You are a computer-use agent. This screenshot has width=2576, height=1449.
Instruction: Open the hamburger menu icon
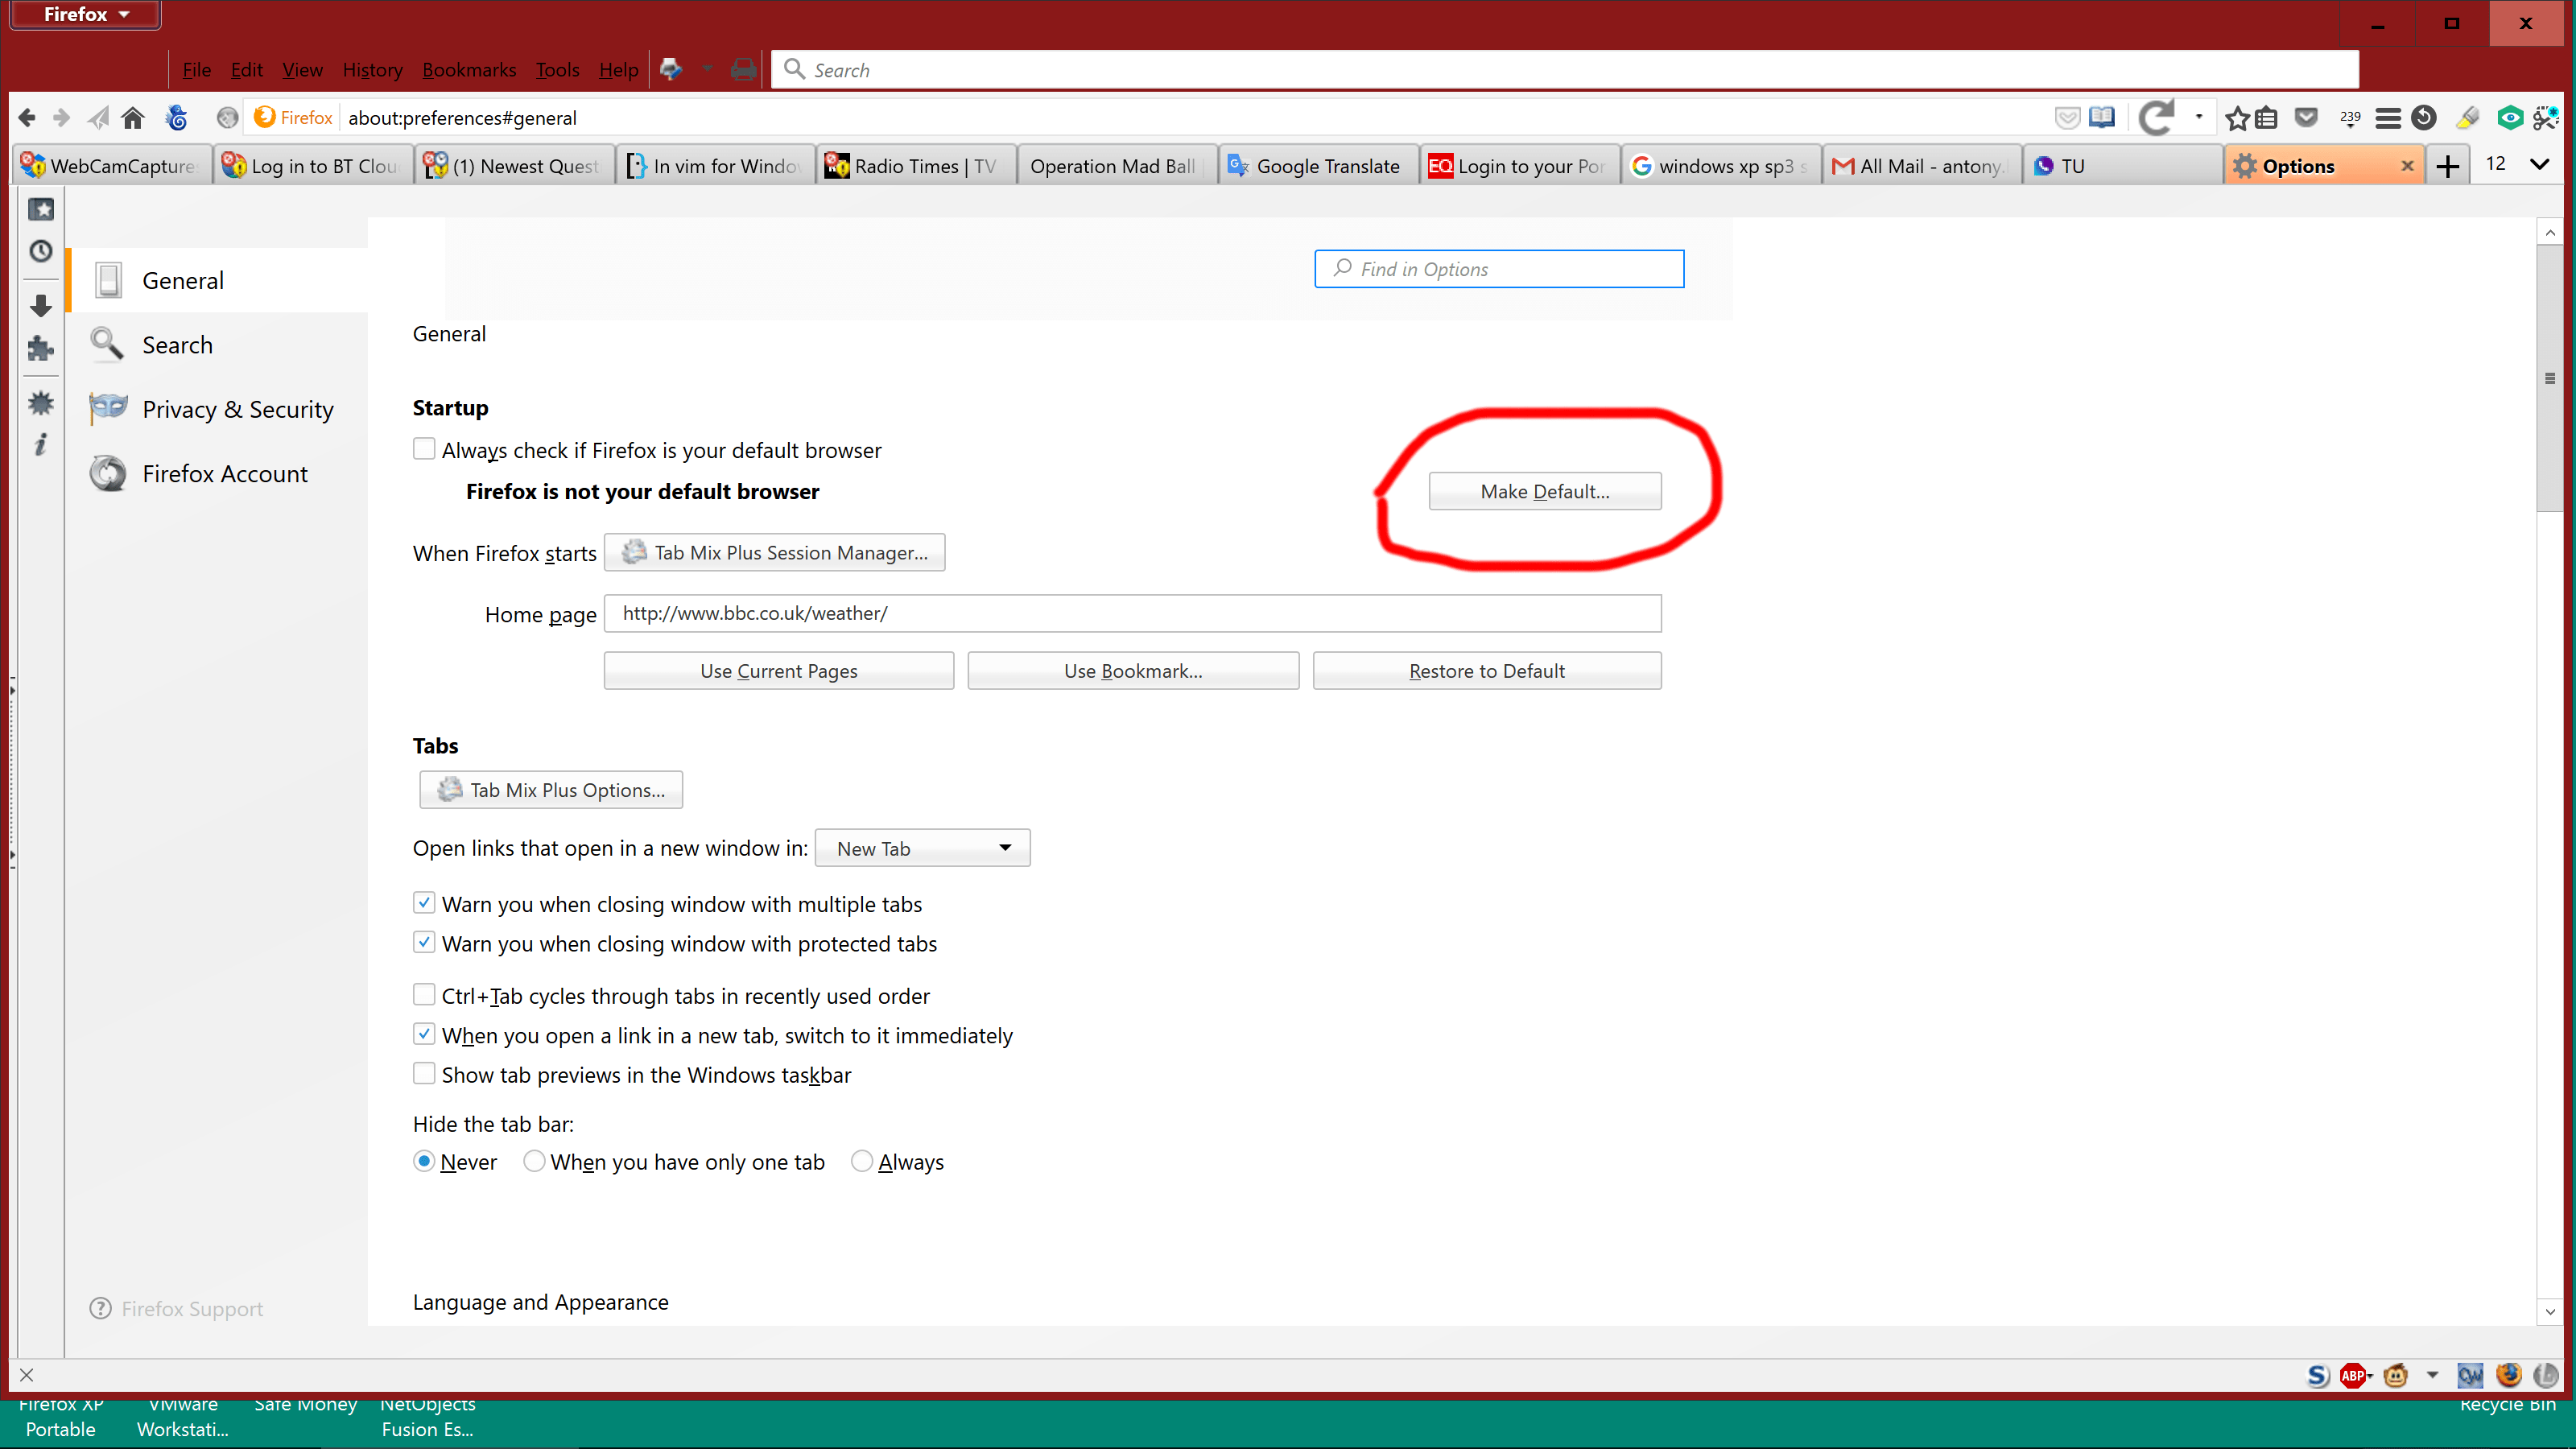point(2388,118)
